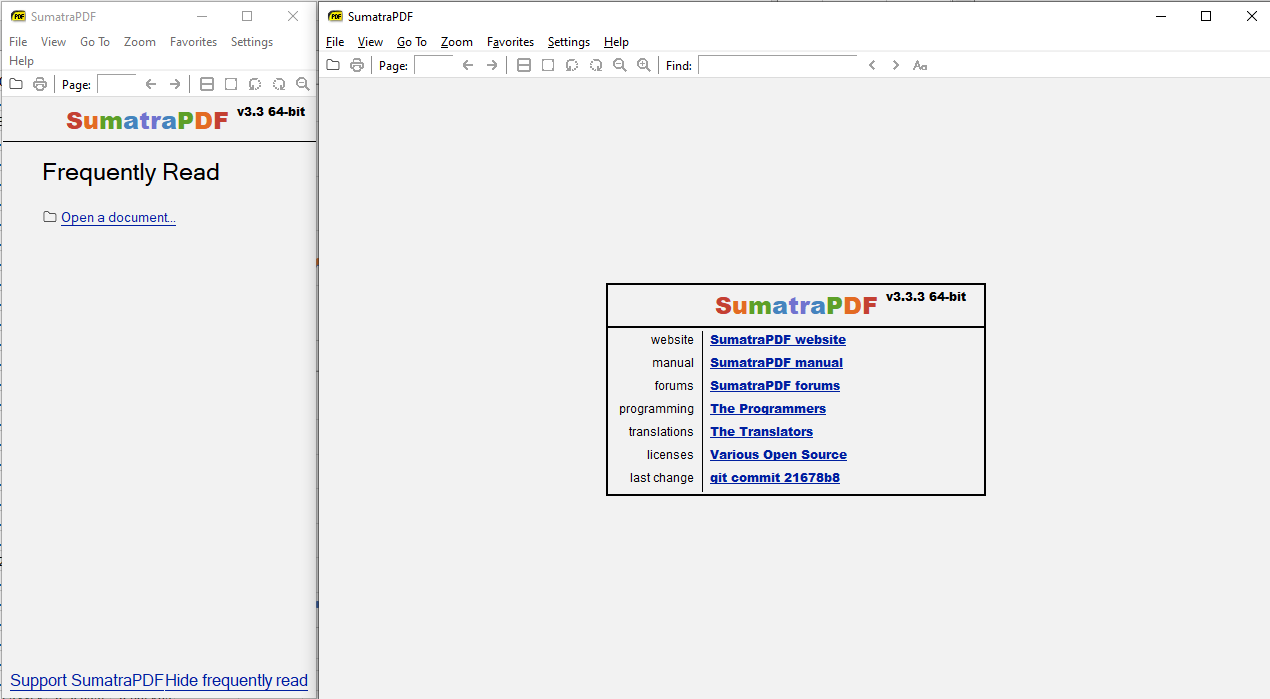Open the SumatraPDF manual link

[x=776, y=362]
